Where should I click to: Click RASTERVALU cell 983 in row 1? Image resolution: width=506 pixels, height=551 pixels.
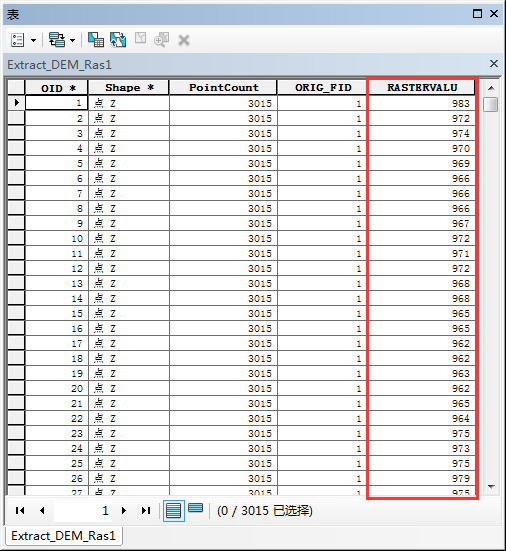[x=422, y=103]
